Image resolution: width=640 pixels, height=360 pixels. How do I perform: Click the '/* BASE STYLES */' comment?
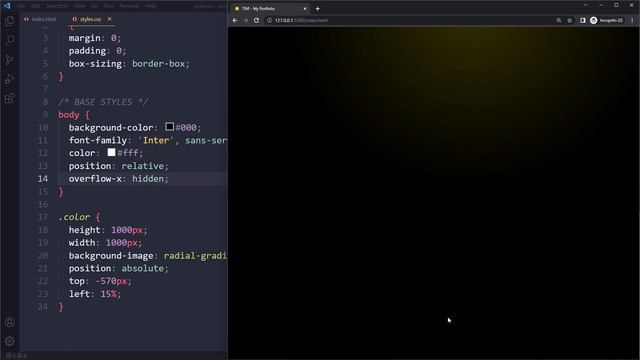tap(103, 102)
